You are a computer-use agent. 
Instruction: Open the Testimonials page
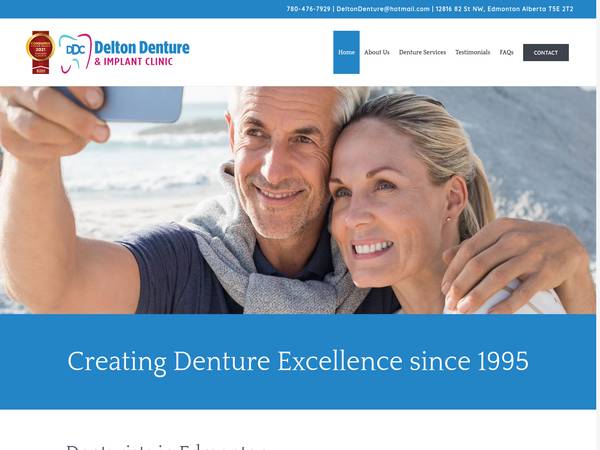click(473, 52)
